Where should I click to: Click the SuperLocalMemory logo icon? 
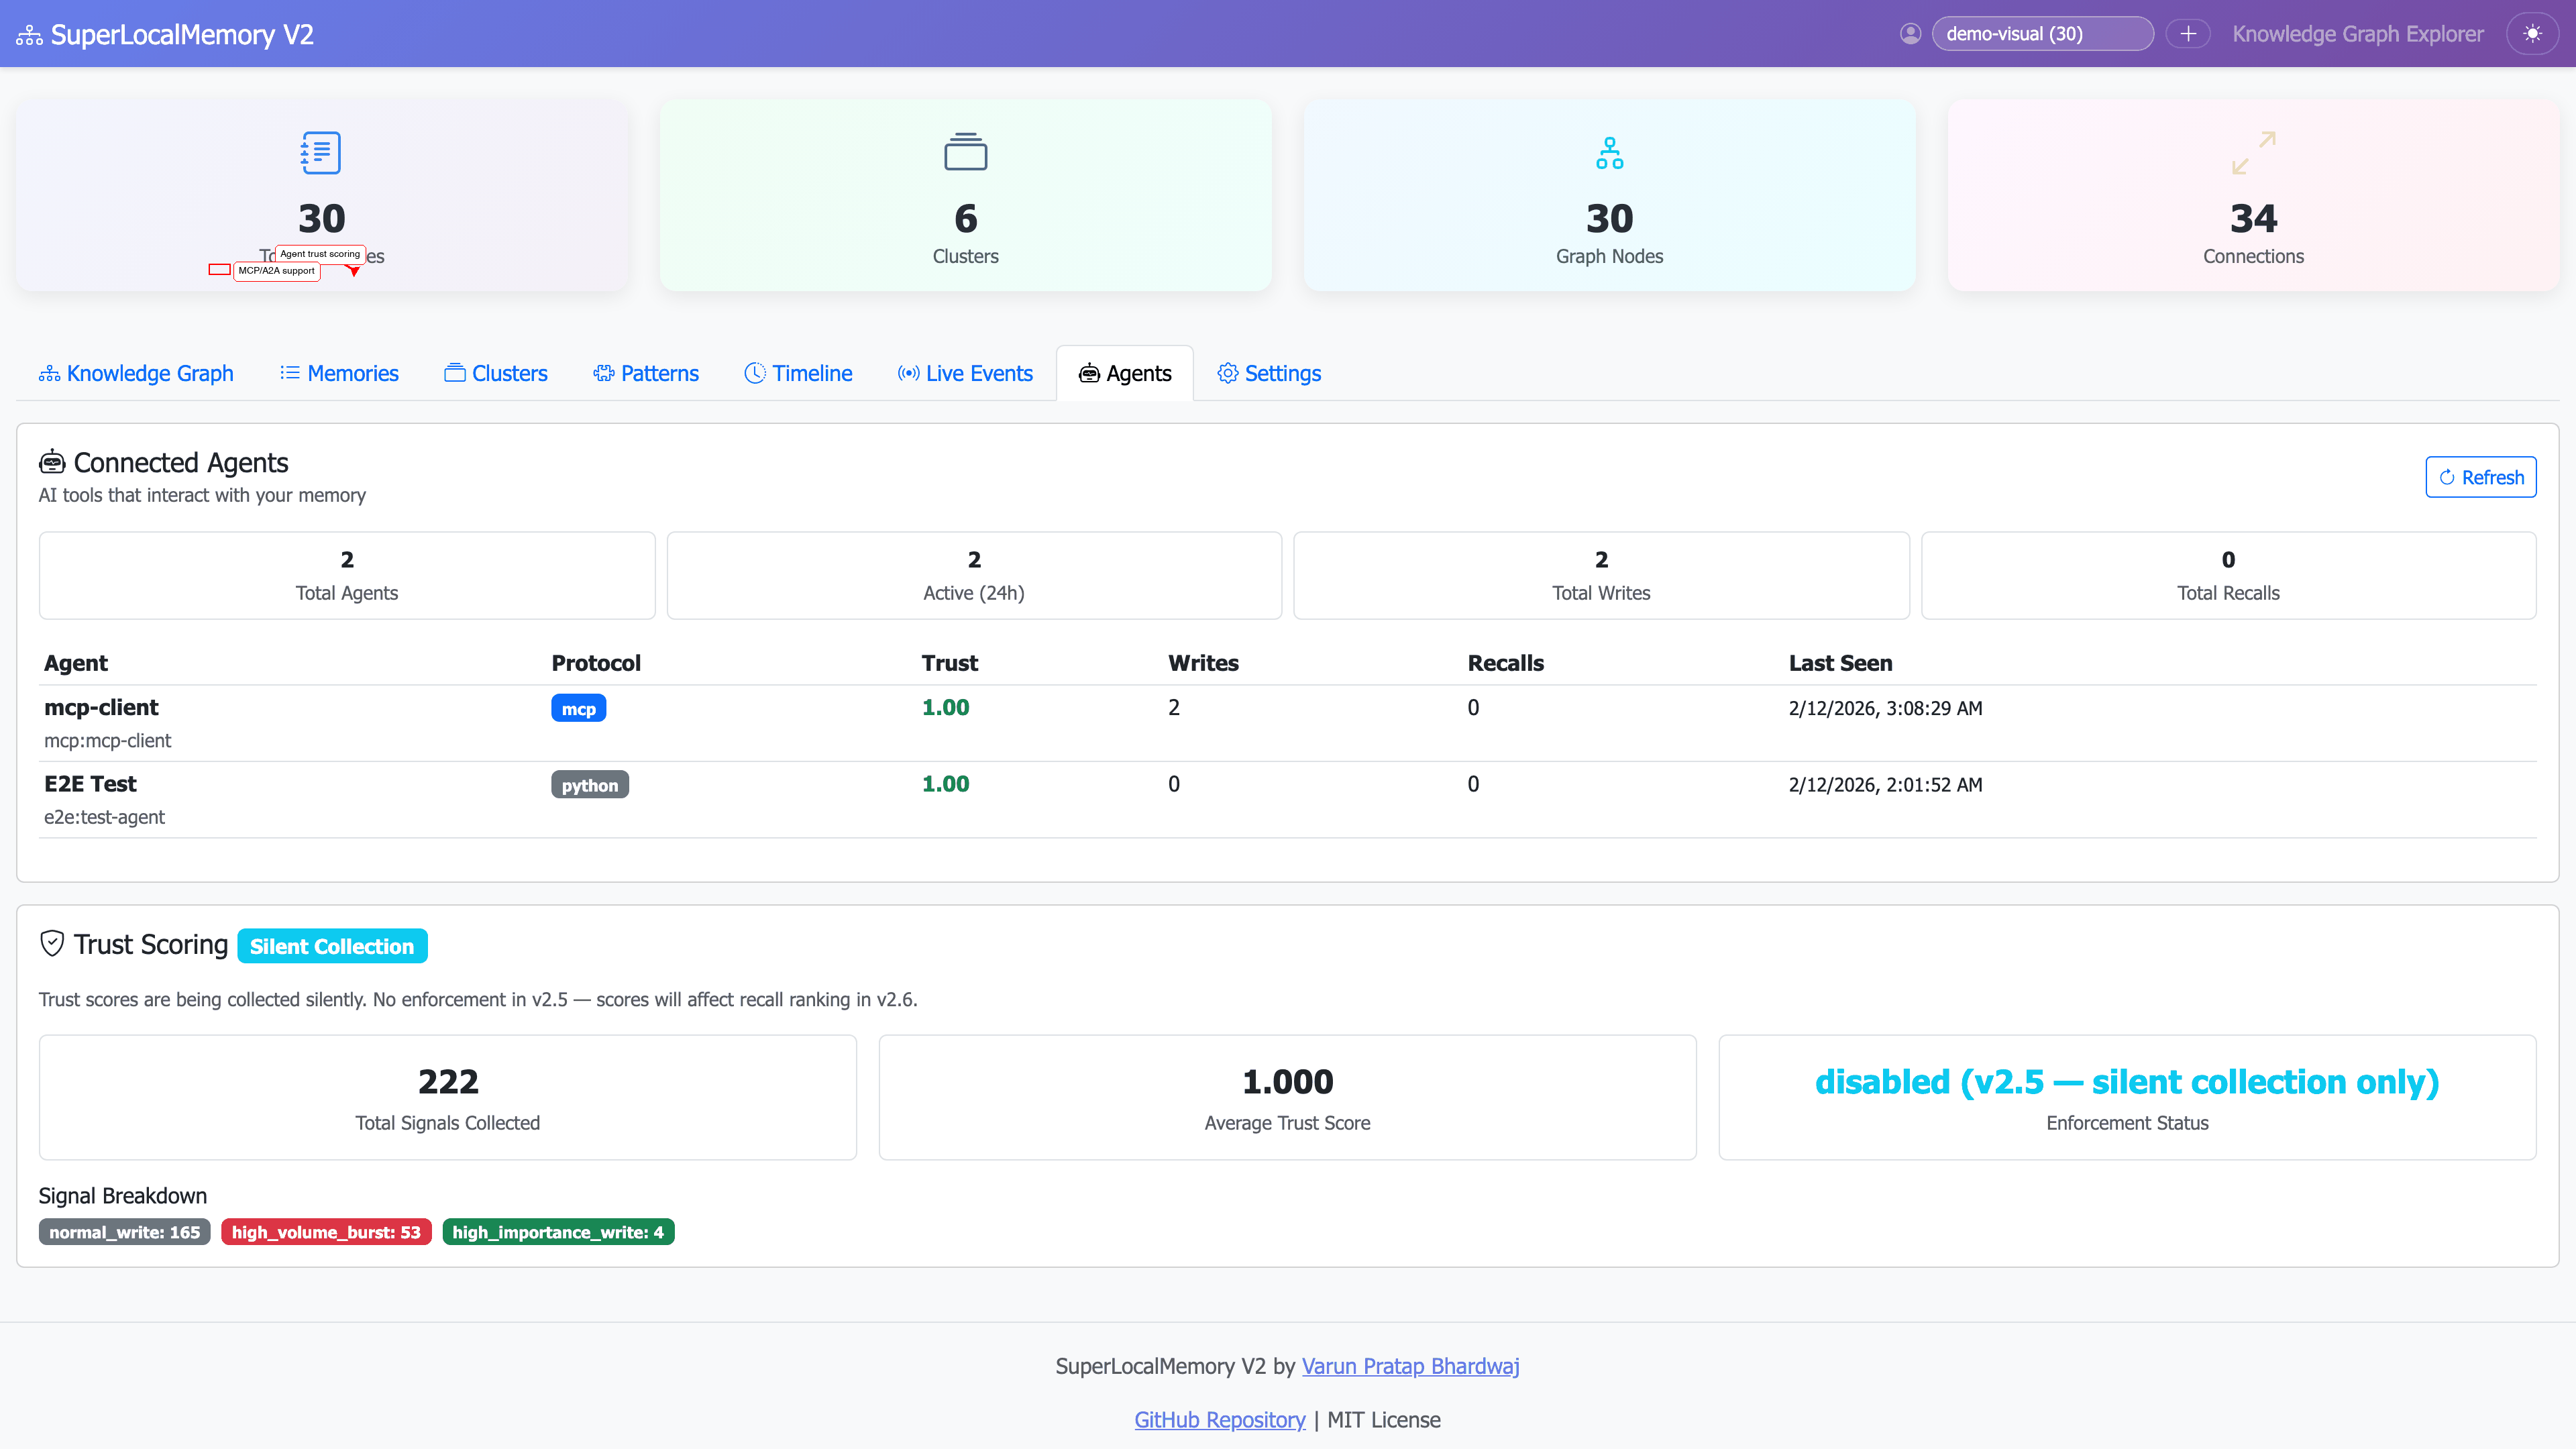[29, 36]
